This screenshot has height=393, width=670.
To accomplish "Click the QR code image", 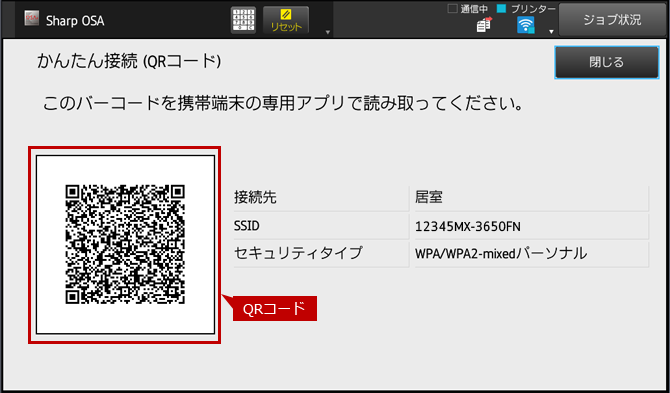I will 125,244.
